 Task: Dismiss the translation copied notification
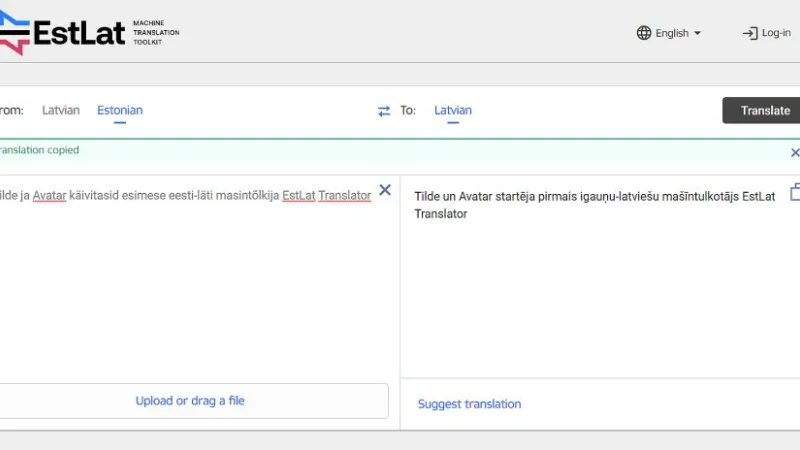coord(795,153)
